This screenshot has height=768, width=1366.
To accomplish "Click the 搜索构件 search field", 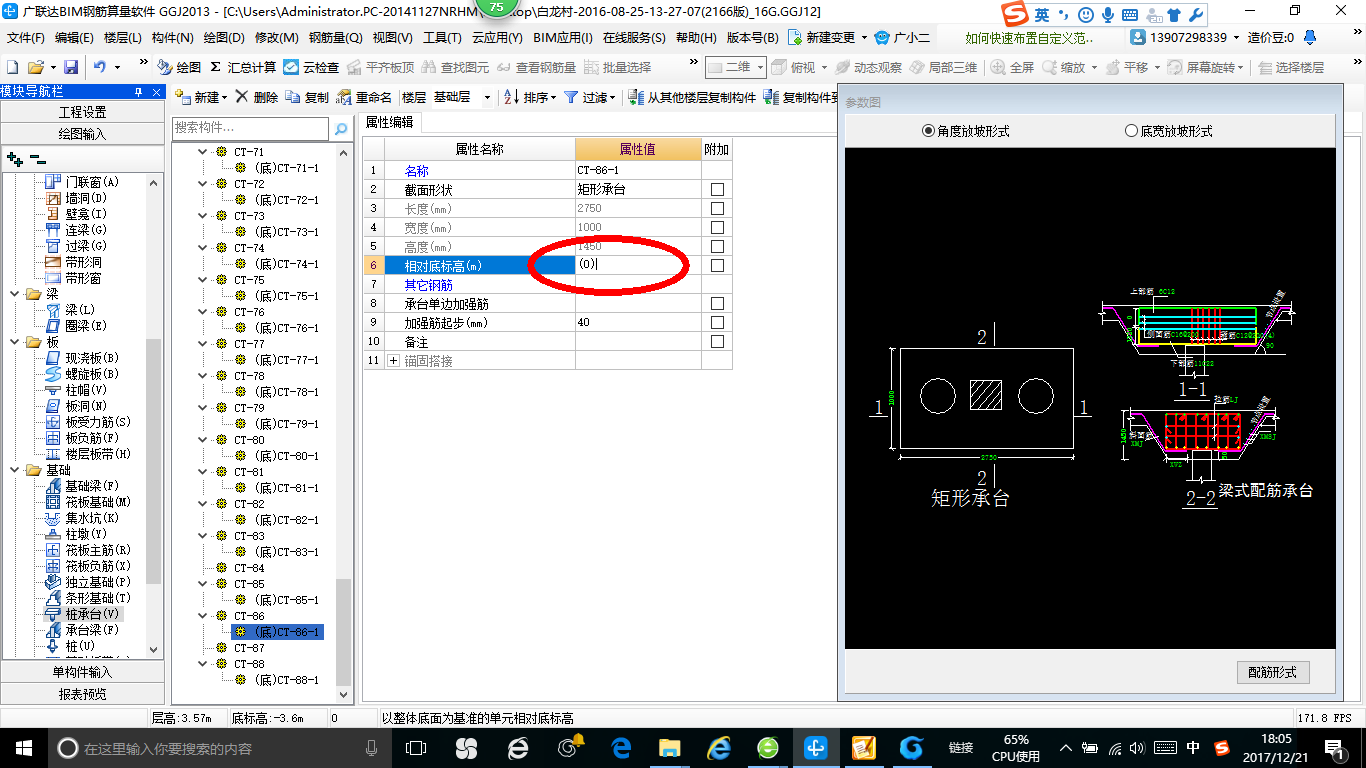I will point(251,128).
